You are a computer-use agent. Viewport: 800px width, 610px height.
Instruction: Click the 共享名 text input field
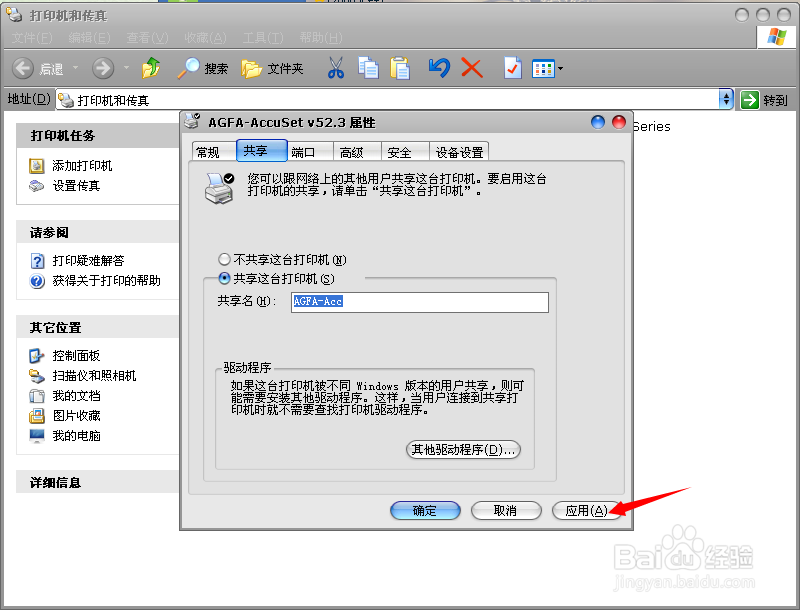point(420,302)
